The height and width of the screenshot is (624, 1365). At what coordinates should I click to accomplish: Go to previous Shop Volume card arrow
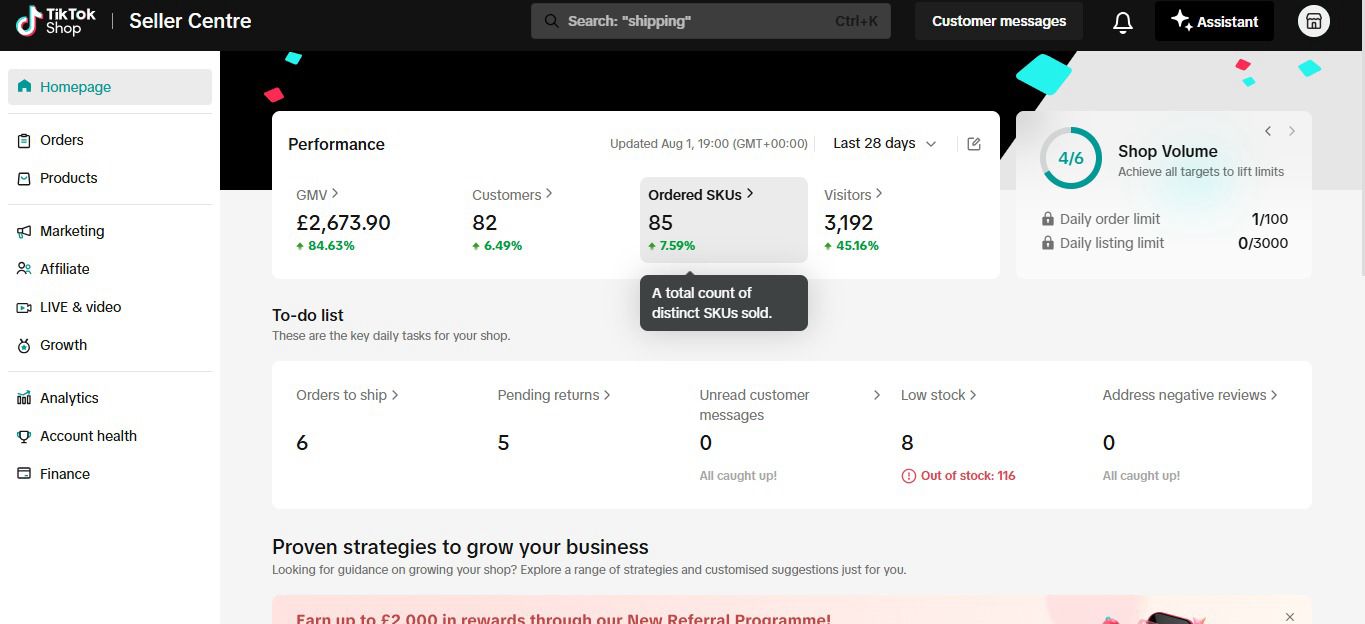(x=1268, y=131)
